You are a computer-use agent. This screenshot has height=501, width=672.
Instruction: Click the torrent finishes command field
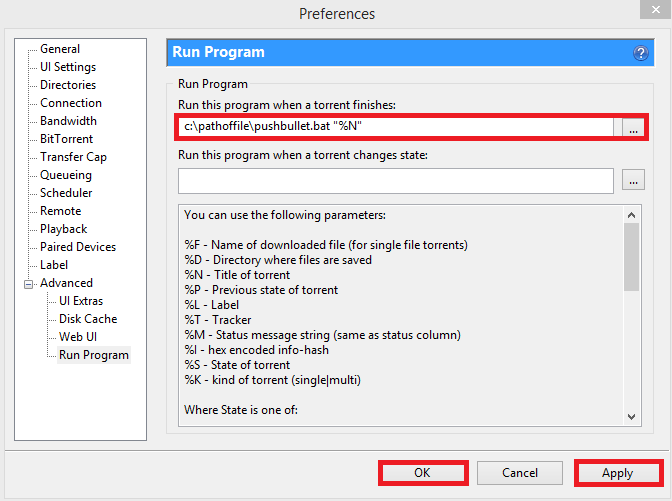point(396,127)
